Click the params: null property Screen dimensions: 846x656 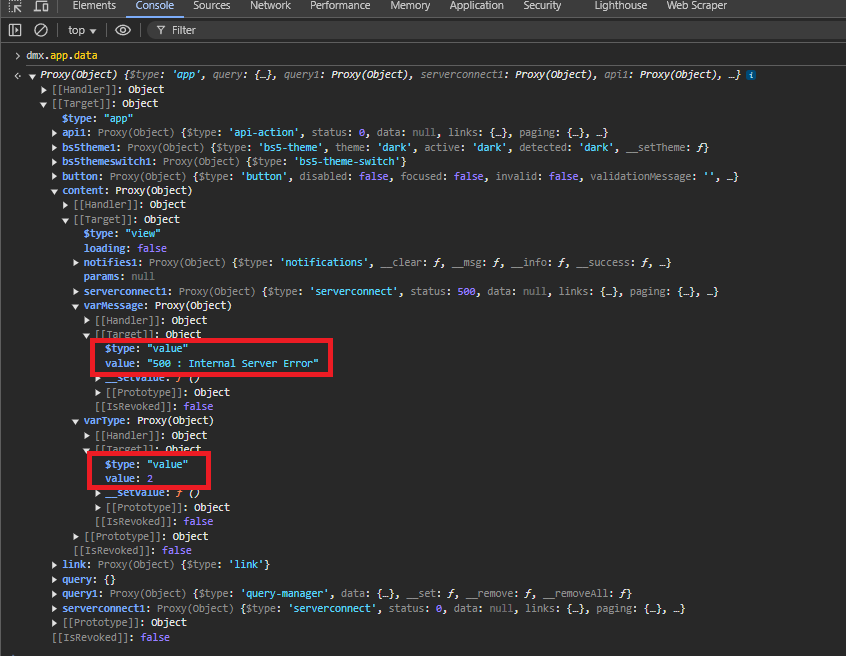[119, 277]
